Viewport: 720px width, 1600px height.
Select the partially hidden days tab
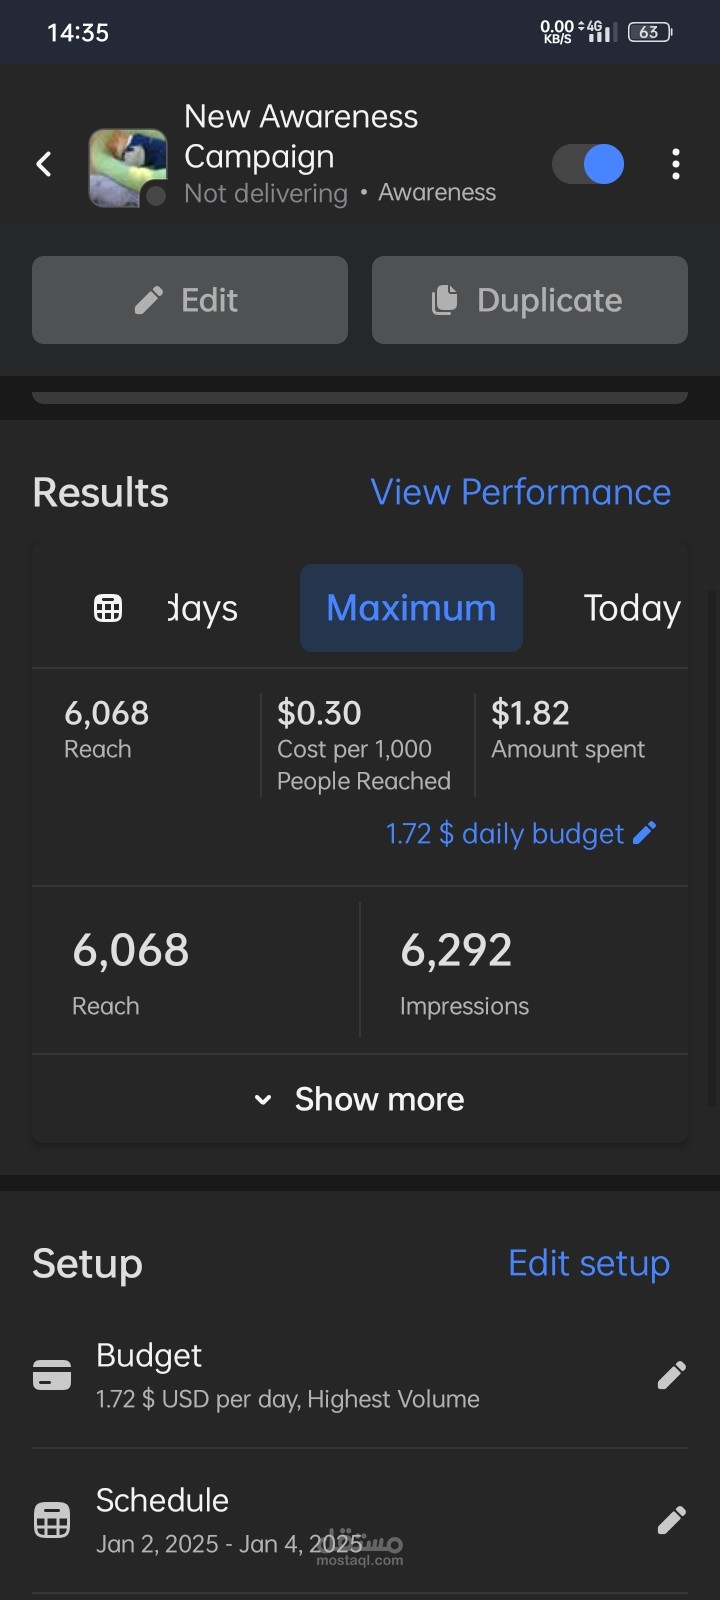pos(203,608)
